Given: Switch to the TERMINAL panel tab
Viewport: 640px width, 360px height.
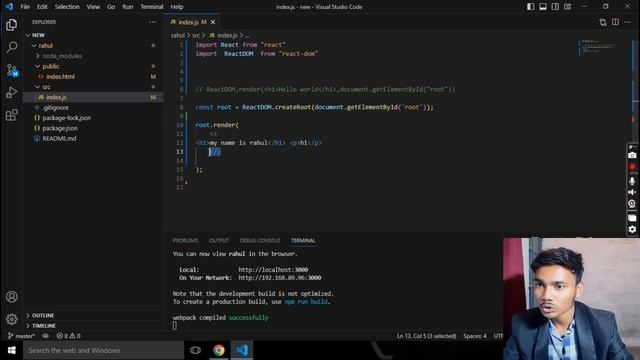Looking at the screenshot, I should pos(303,240).
